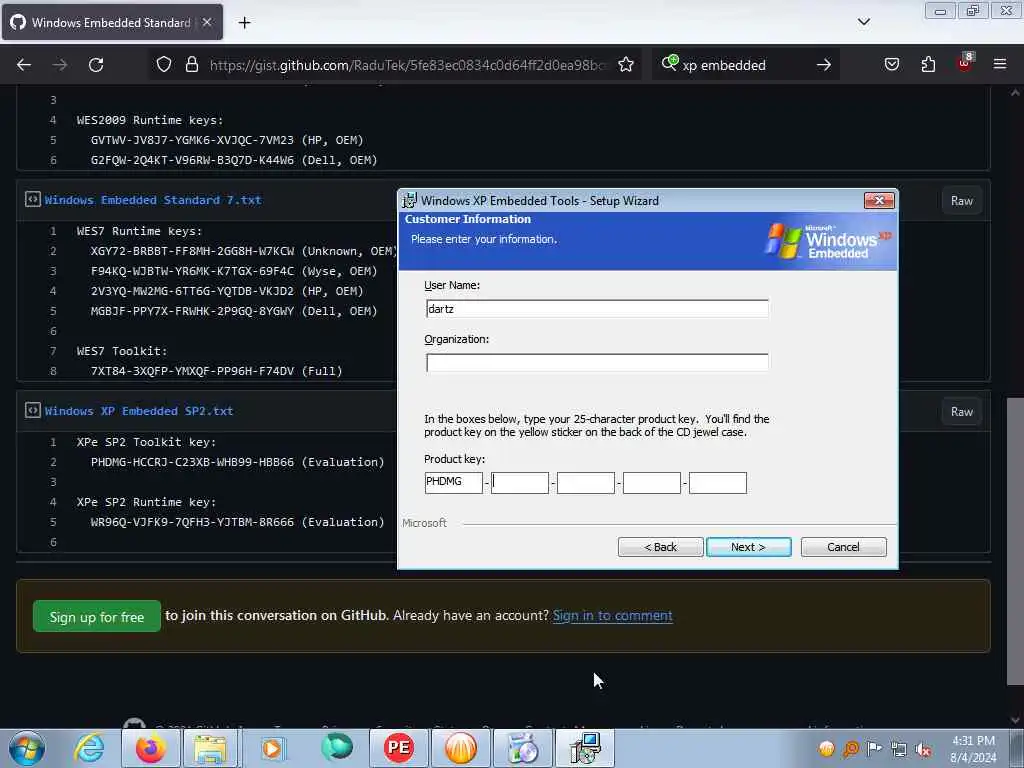View Raw of Windows Embedded Standard 7.txt
This screenshot has height=768, width=1024.
pos(961,200)
